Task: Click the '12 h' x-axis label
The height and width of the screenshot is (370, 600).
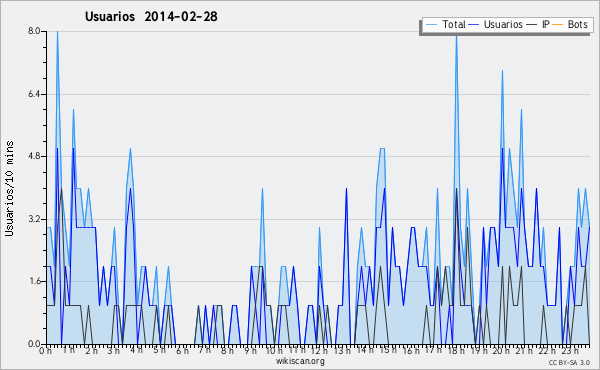Action: [319, 350]
